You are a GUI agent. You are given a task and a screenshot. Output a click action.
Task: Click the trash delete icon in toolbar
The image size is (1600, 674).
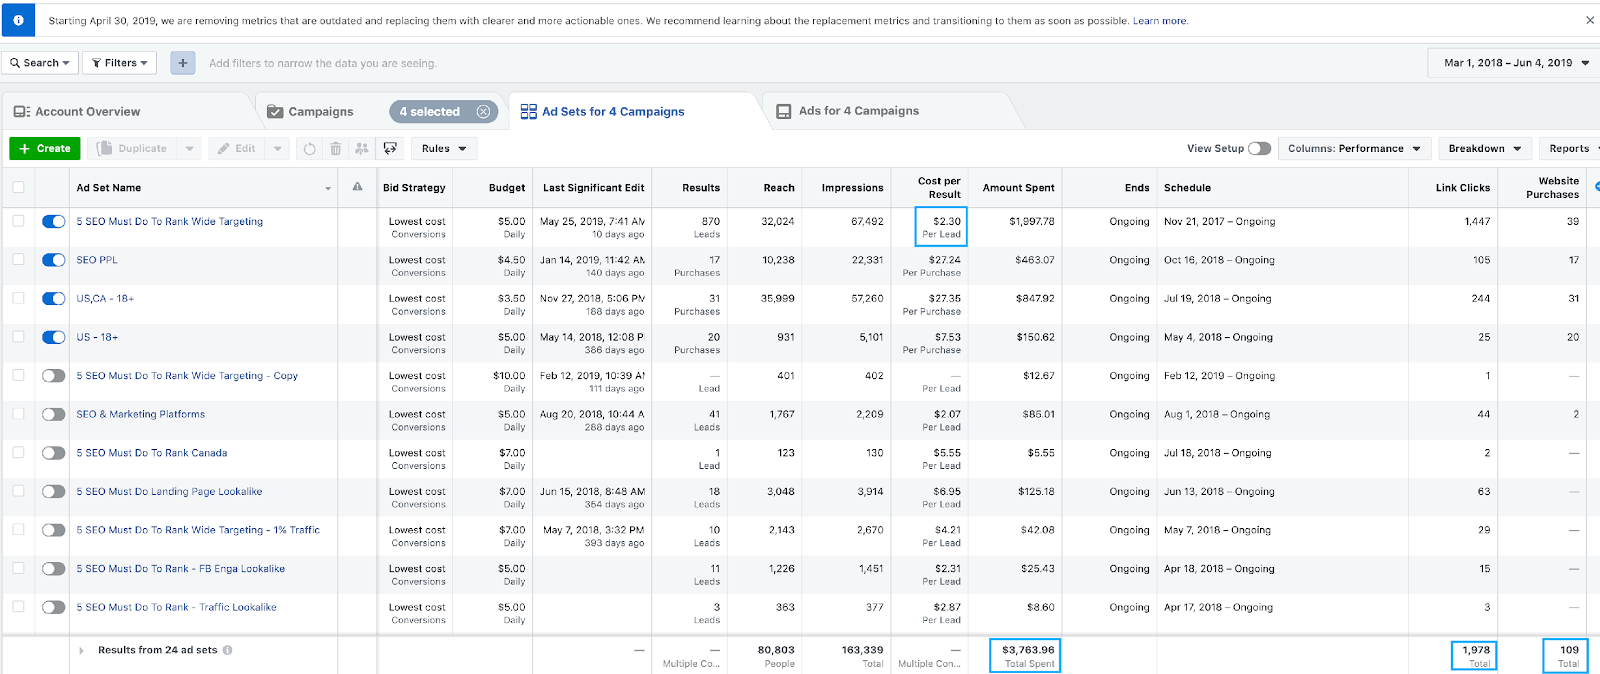tap(336, 149)
